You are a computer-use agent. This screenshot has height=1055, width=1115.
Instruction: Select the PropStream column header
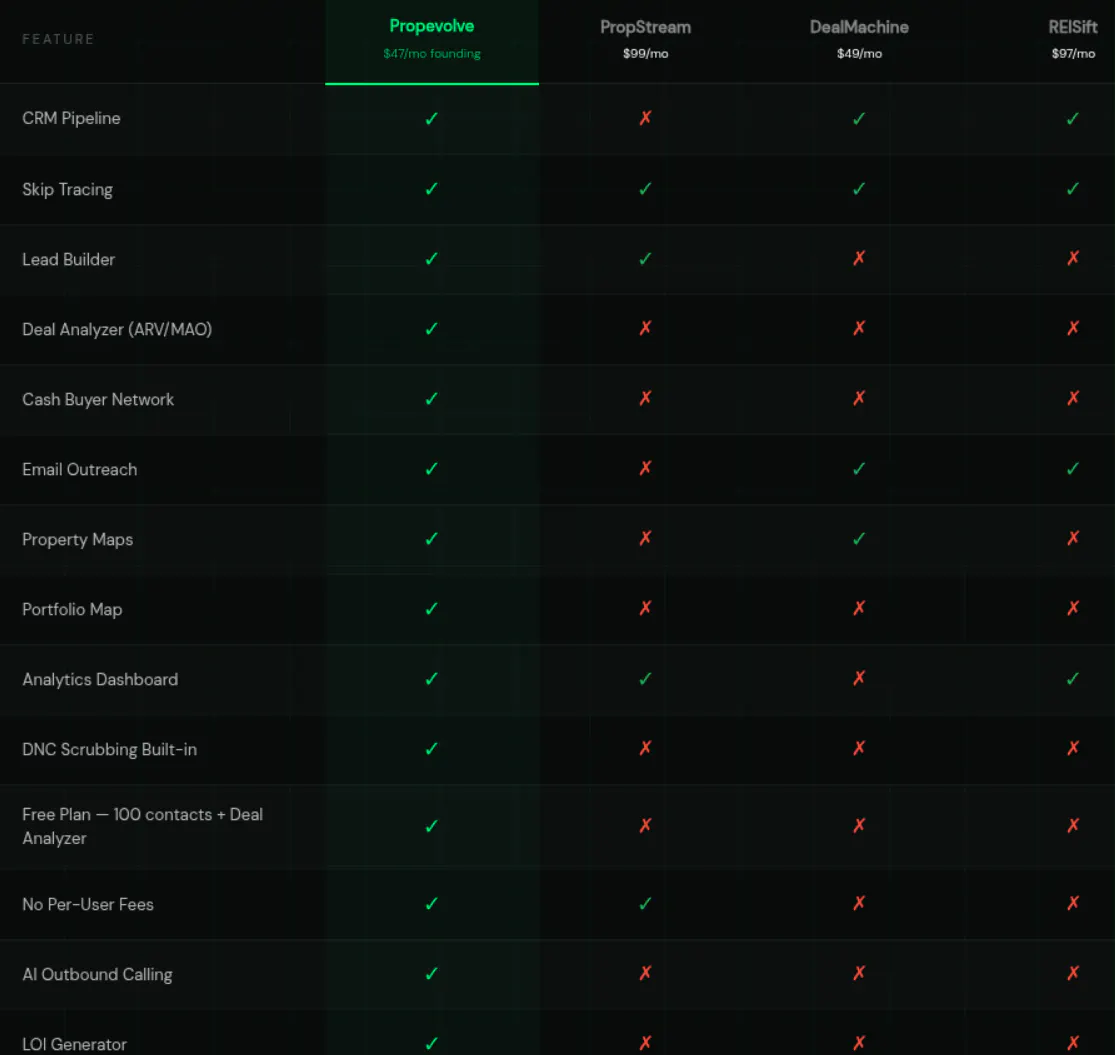[x=645, y=27]
